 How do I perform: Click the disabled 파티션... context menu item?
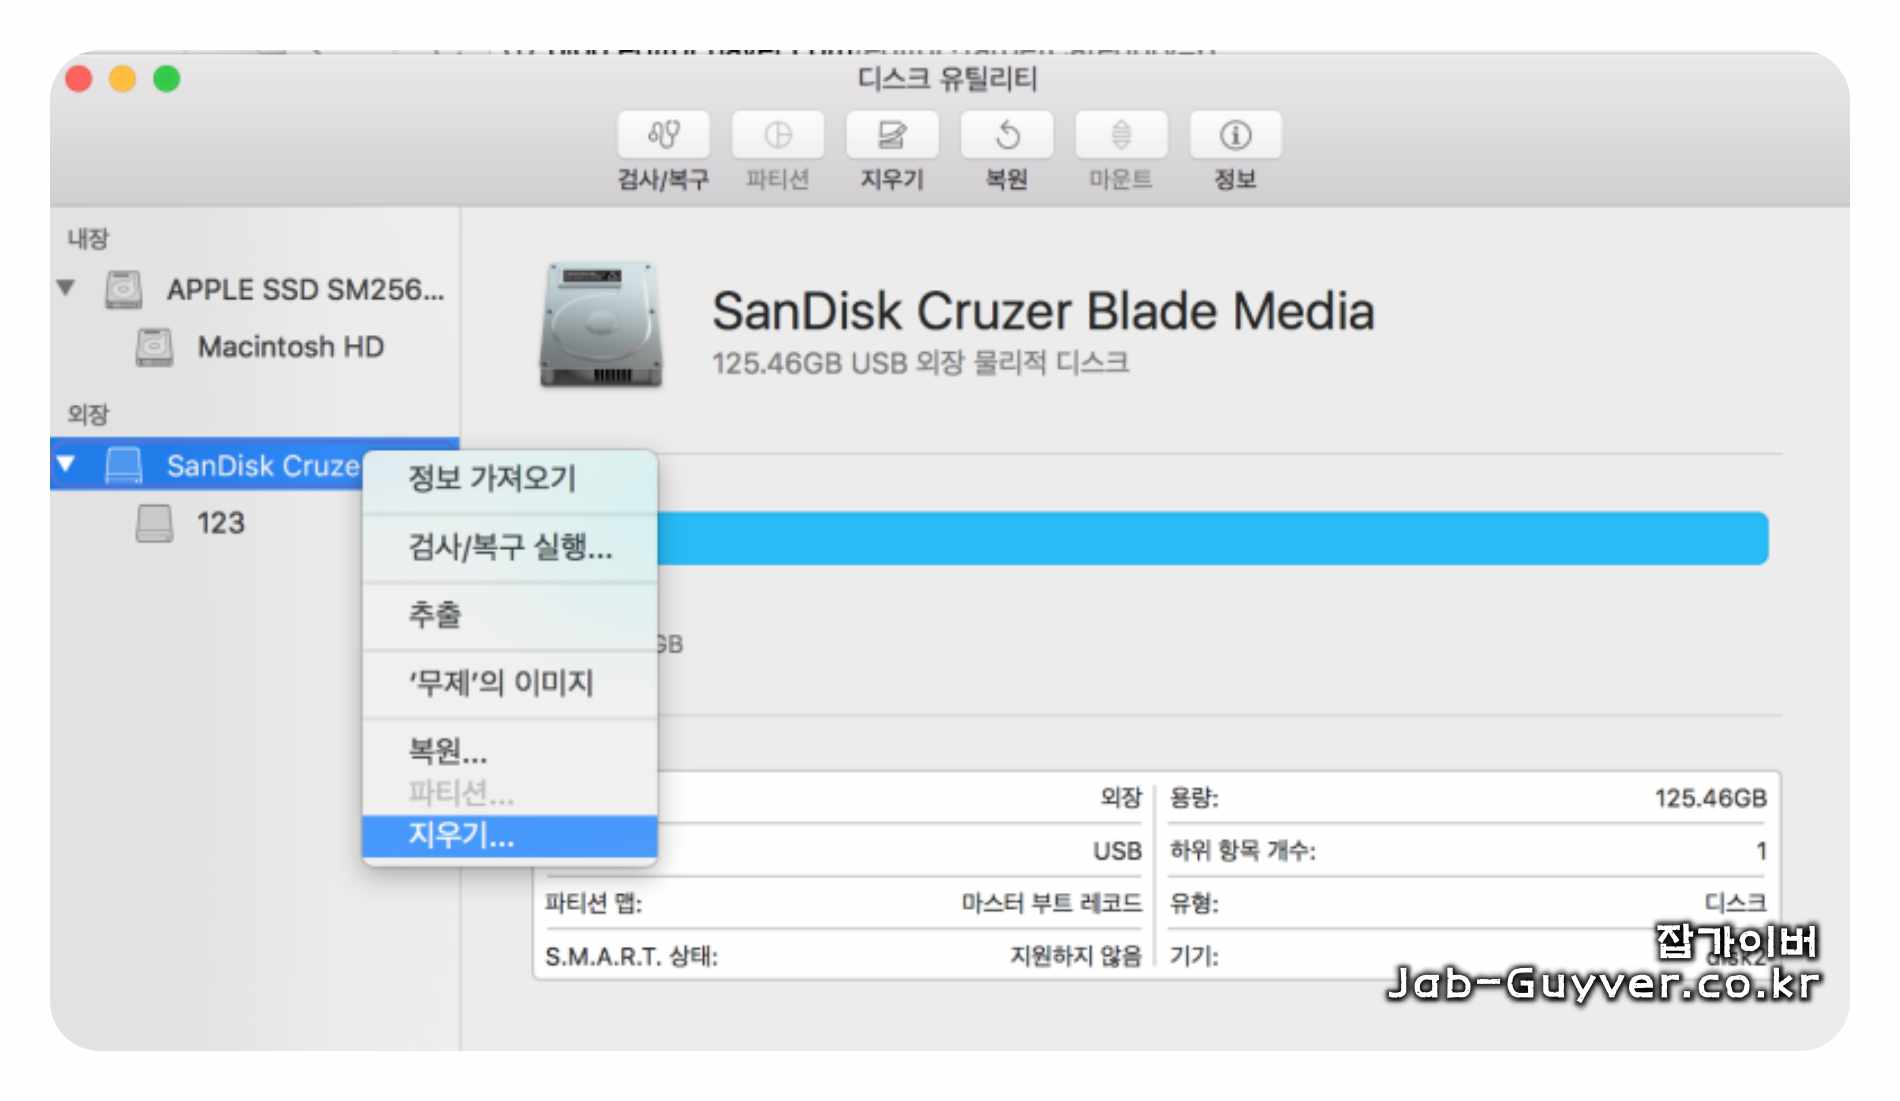[x=510, y=793]
